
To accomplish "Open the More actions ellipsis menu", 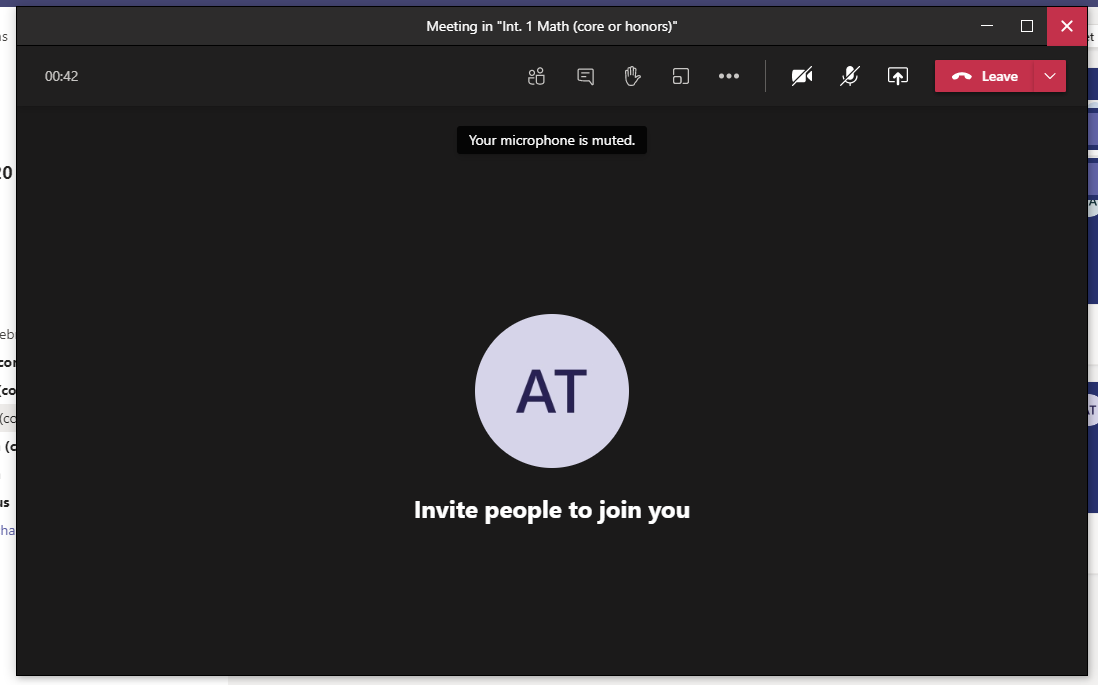I will (729, 77).
